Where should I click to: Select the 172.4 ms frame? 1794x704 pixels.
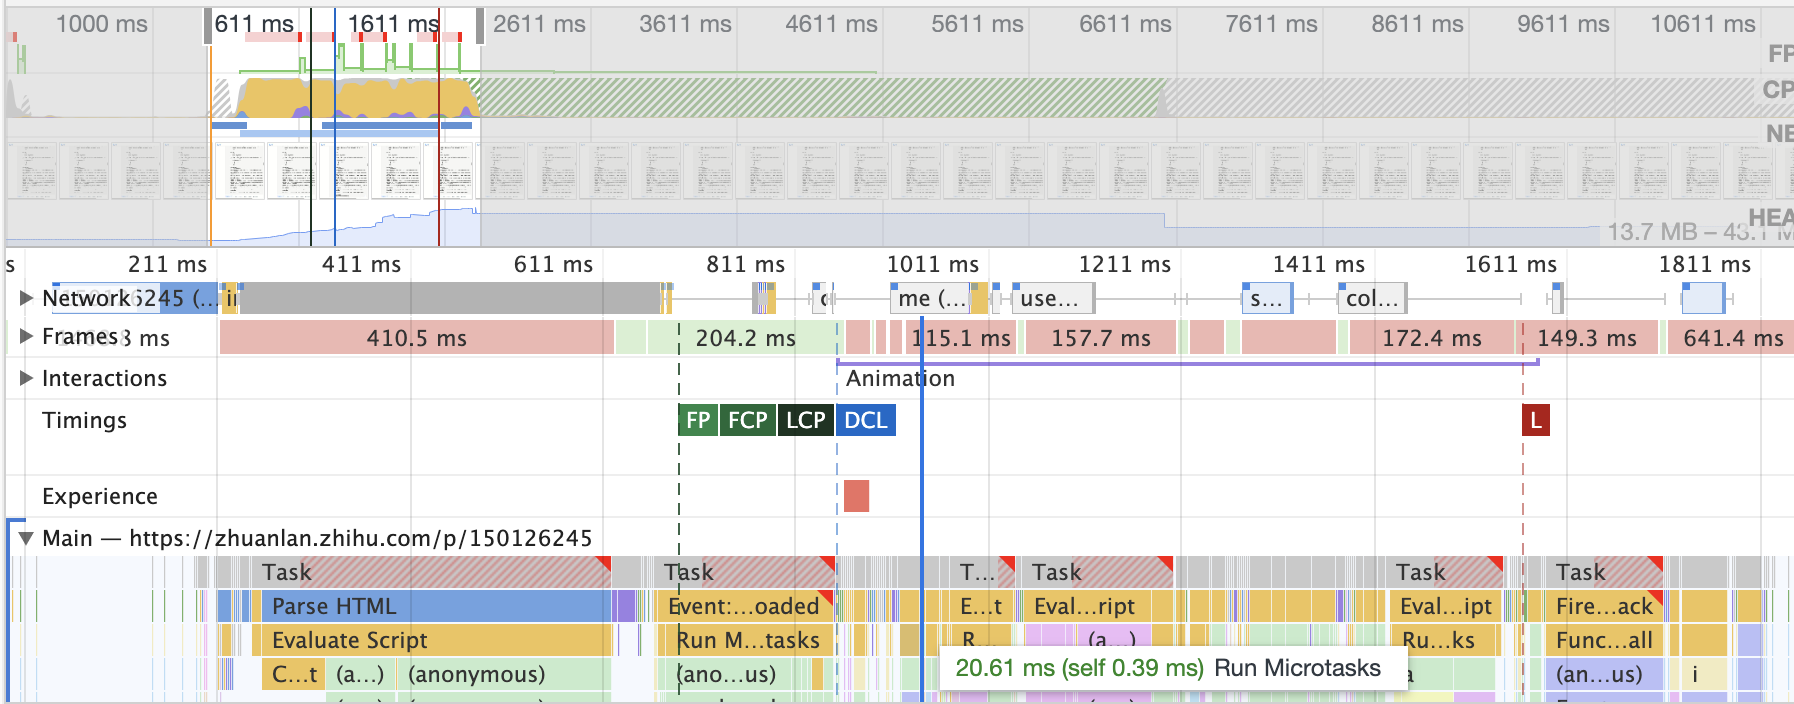[1432, 338]
